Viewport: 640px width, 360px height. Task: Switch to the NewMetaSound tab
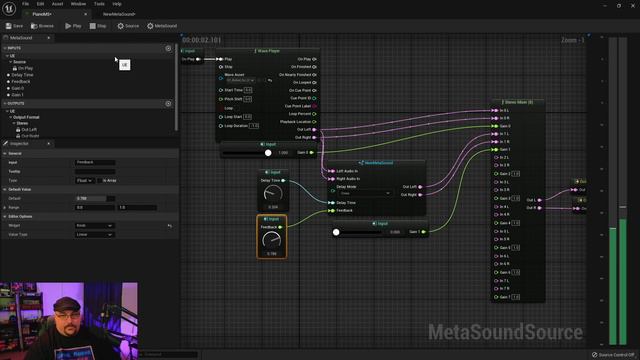click(x=119, y=14)
